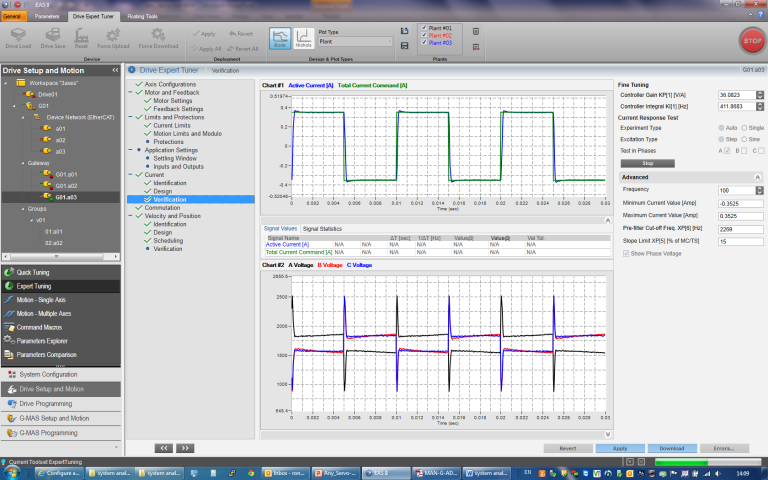Open the Plot Type dropdown
This screenshot has height=480, width=768.
pos(354,43)
